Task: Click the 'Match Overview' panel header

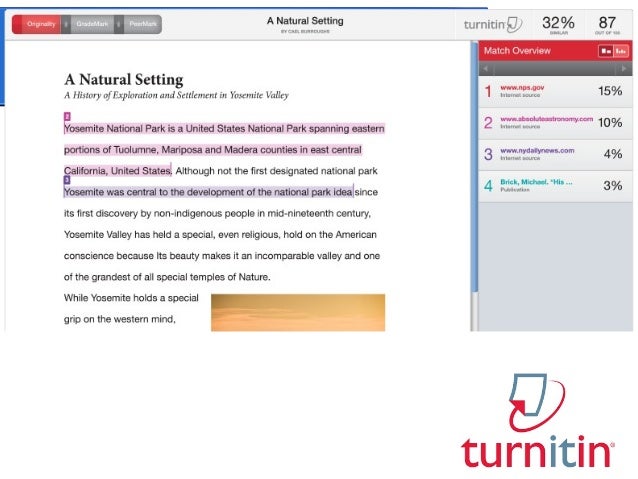Action: (x=517, y=51)
